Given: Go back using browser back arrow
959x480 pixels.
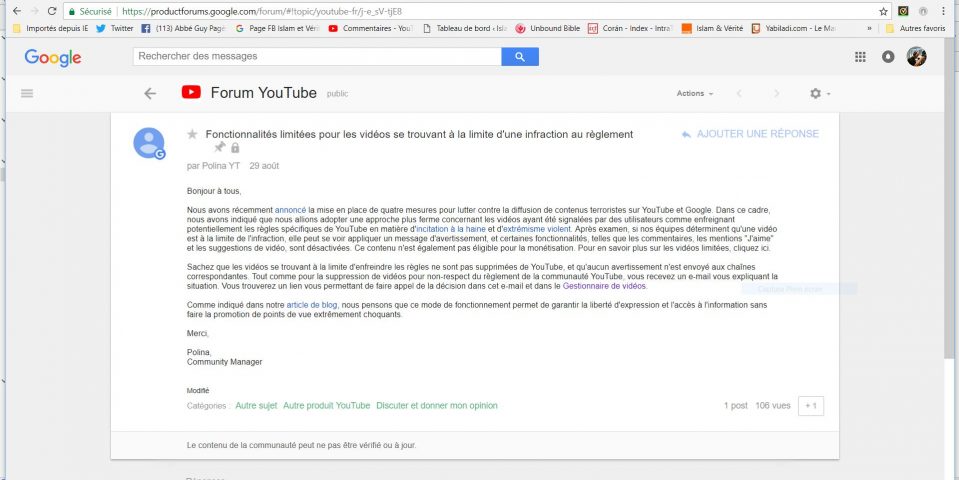Looking at the screenshot, I should tap(17, 11).
